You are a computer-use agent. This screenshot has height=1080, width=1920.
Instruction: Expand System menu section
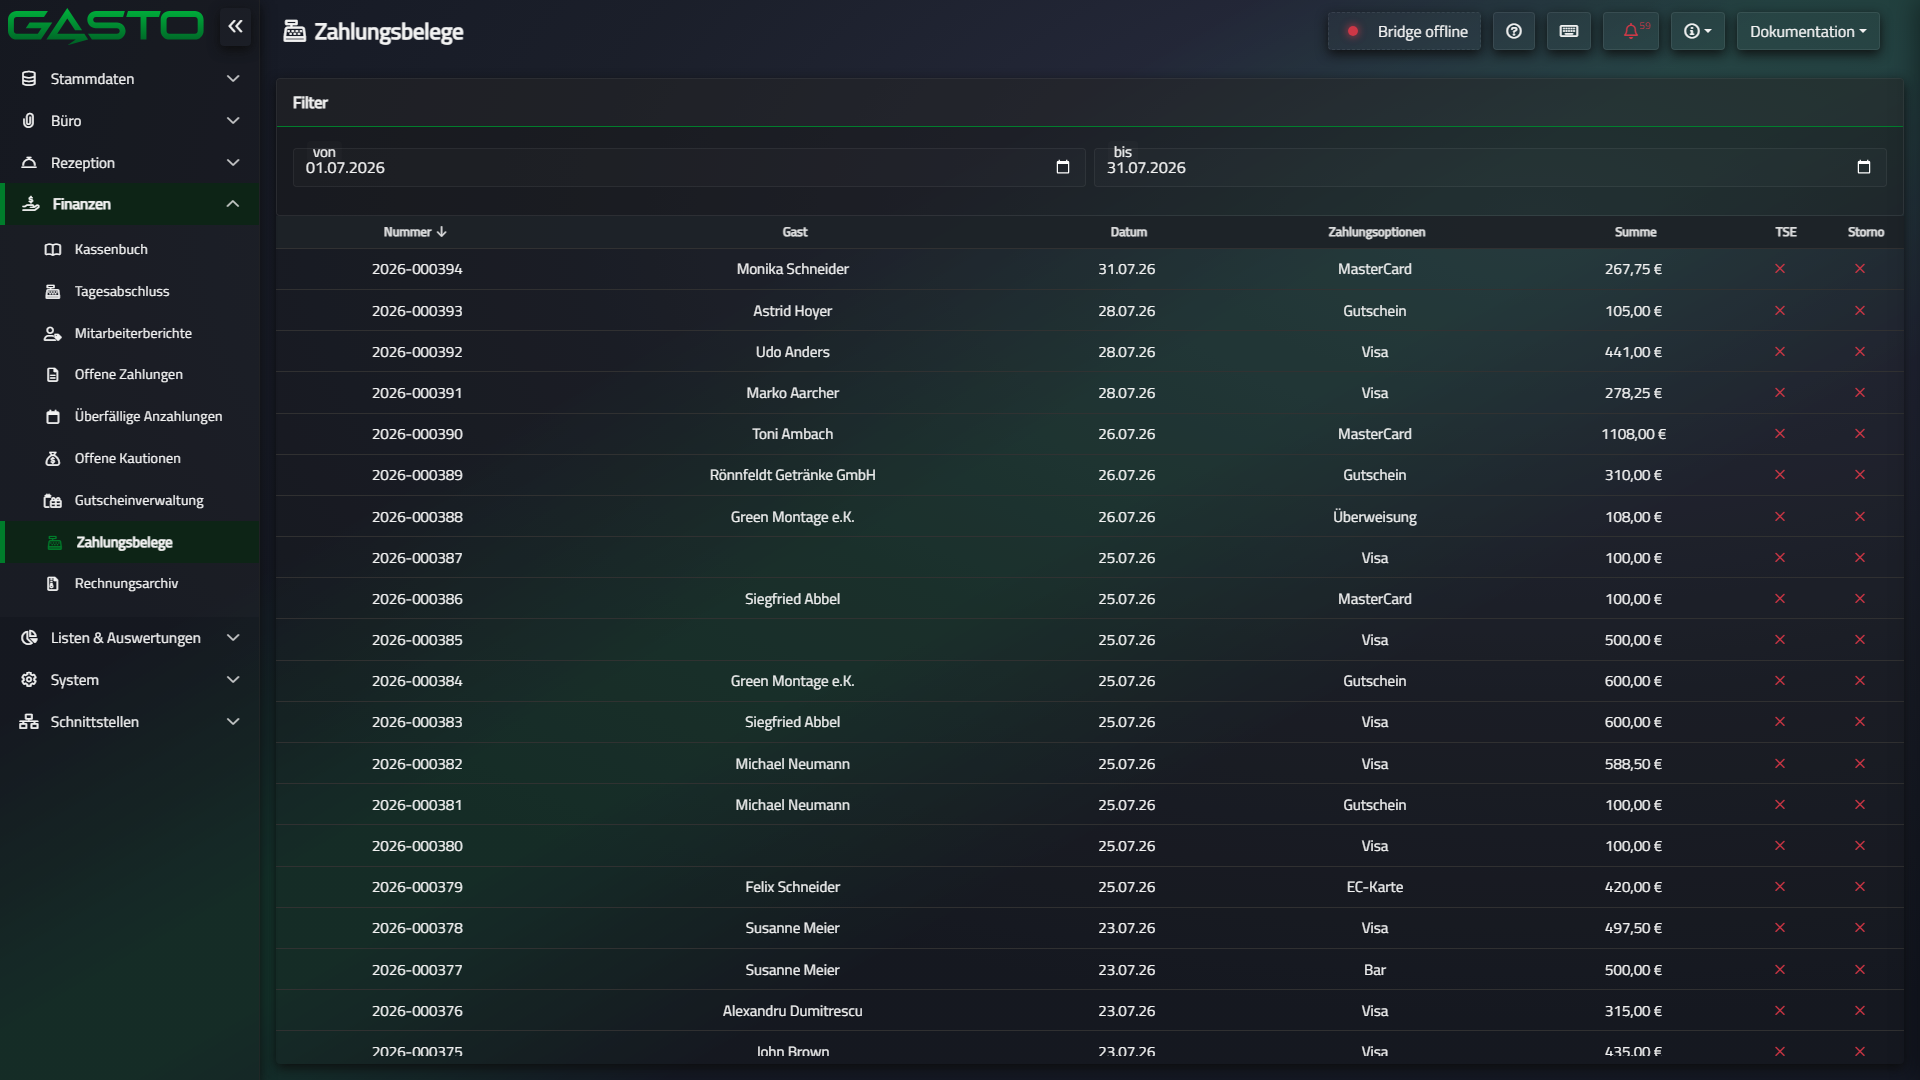tap(130, 680)
